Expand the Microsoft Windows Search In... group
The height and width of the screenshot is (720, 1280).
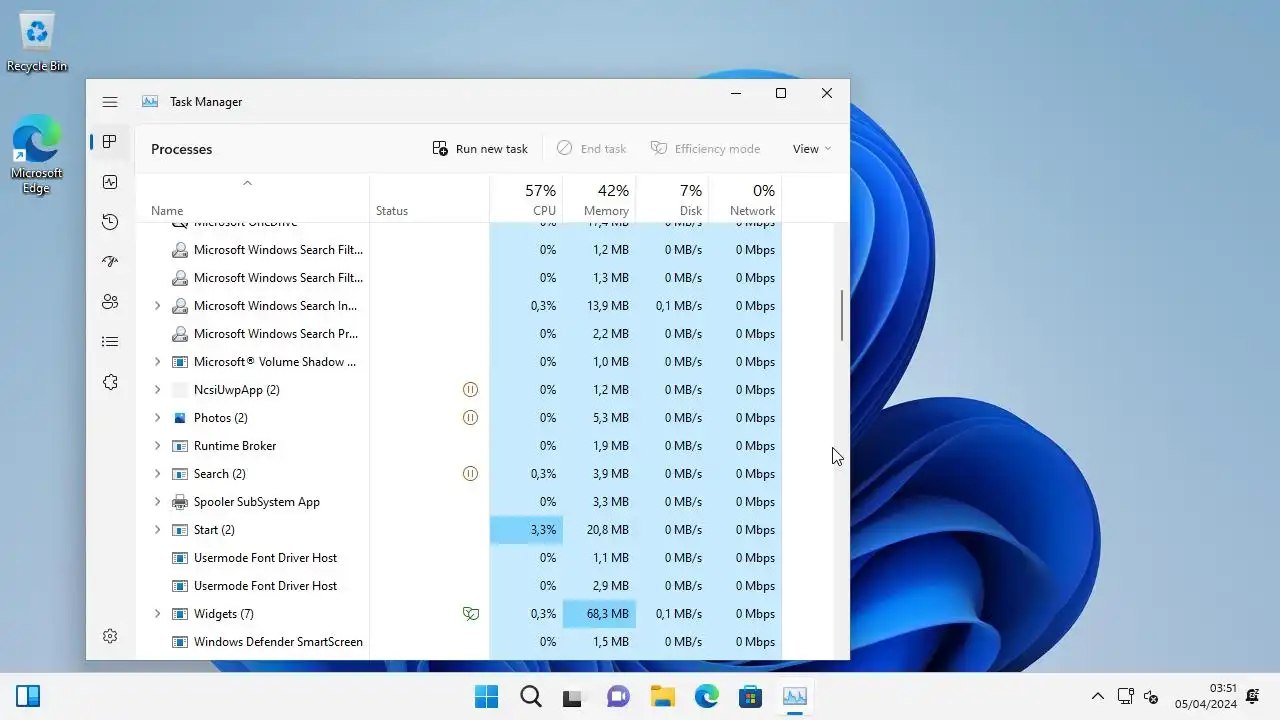click(x=157, y=306)
